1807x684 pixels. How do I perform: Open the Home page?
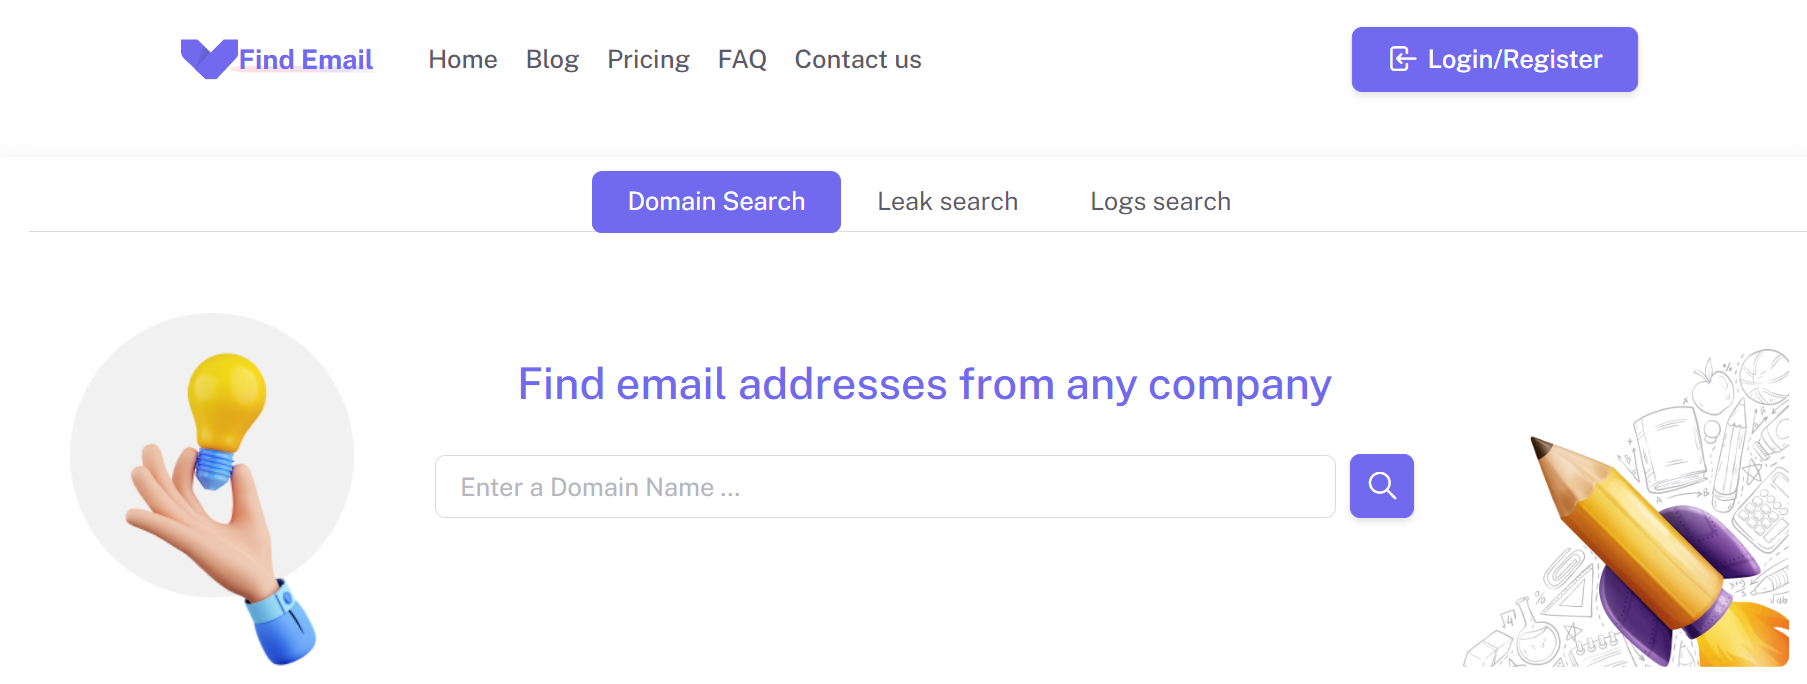pyautogui.click(x=463, y=60)
